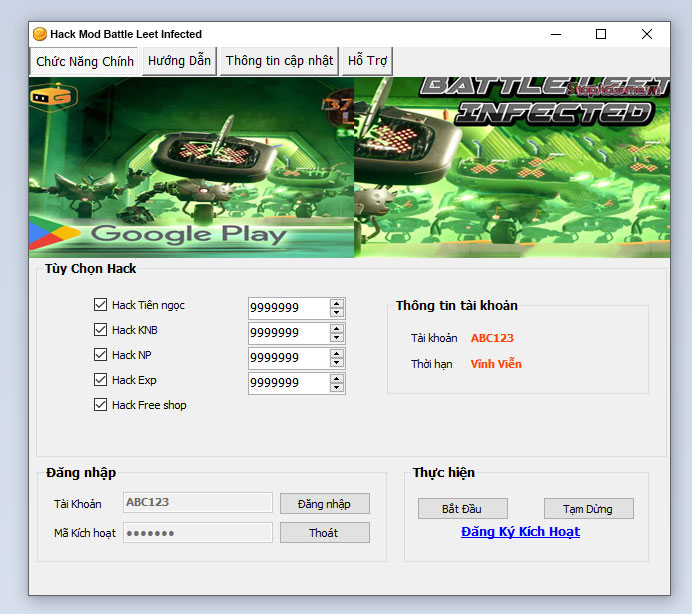
Task: Minimize the Hack Mod window
Action: pyautogui.click(x=556, y=34)
